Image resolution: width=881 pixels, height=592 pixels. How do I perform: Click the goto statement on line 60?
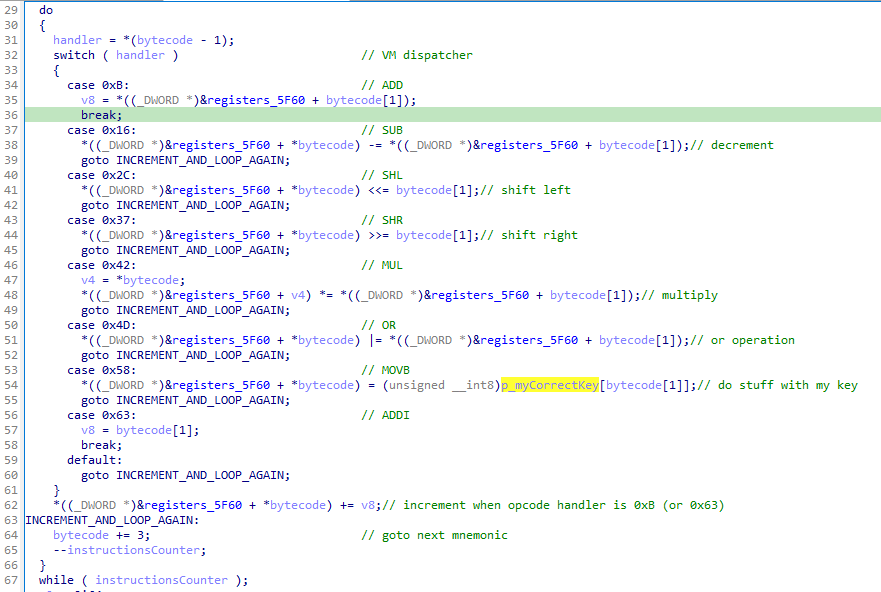pos(186,475)
